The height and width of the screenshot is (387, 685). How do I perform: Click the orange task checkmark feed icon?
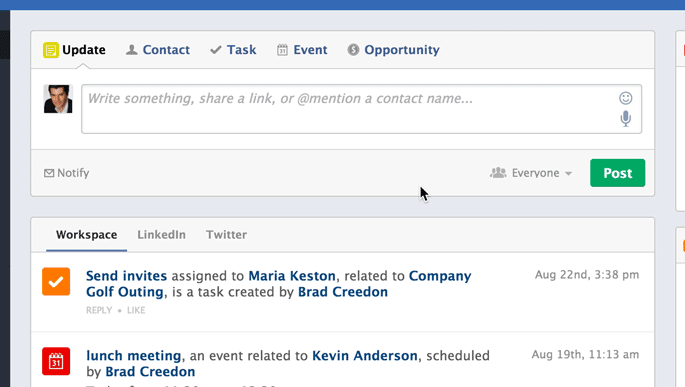56,282
